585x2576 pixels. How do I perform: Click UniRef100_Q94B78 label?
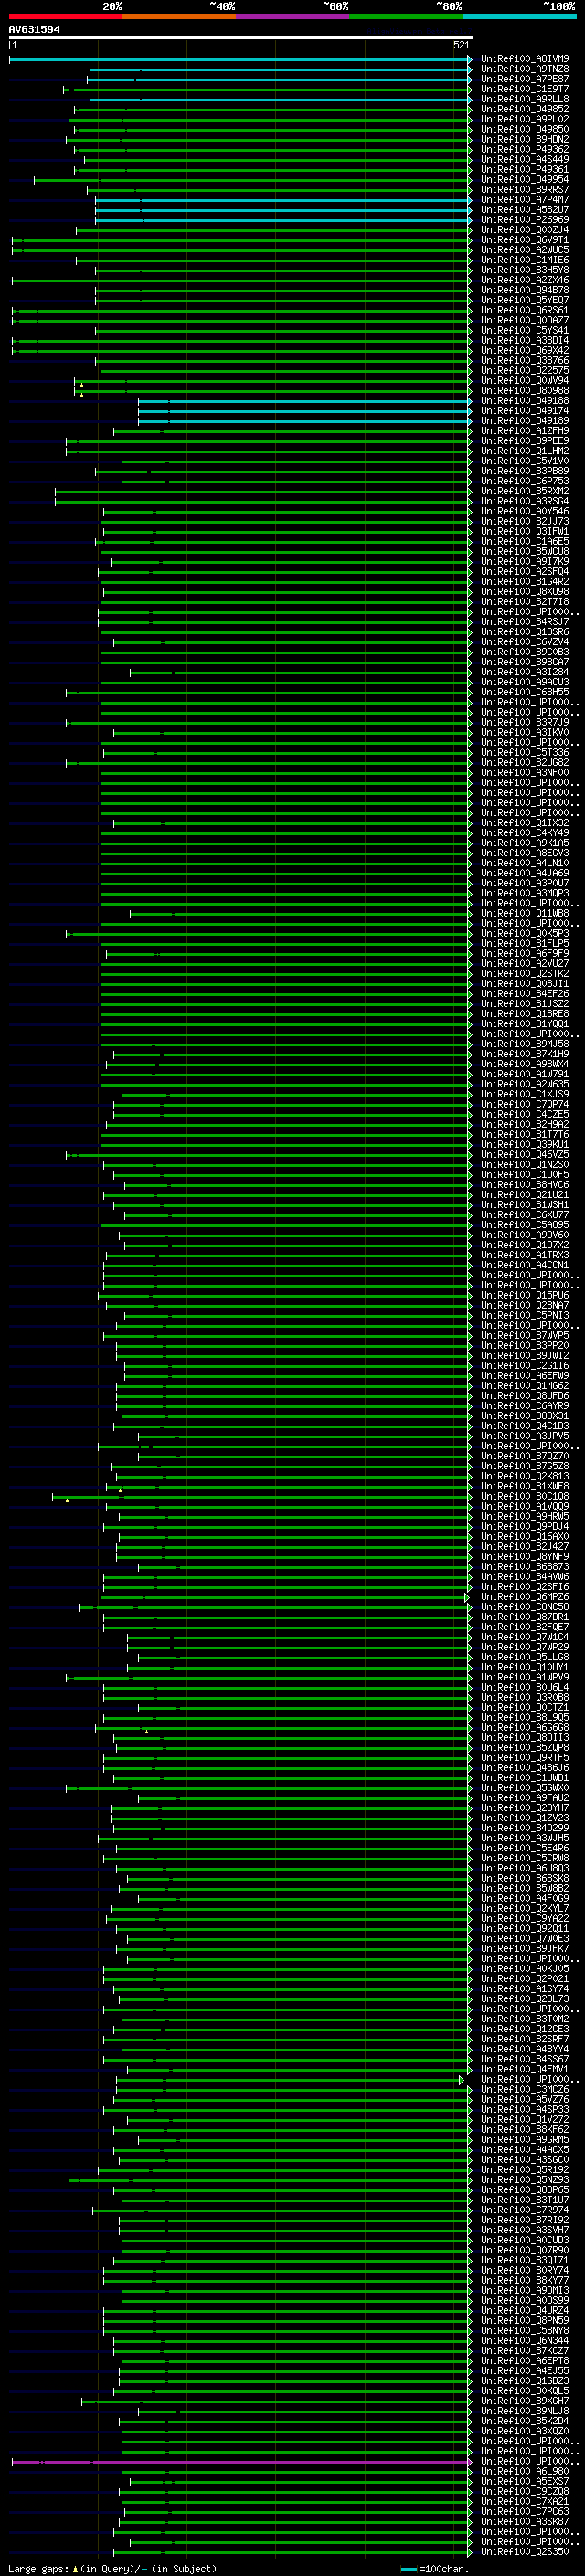(x=525, y=290)
